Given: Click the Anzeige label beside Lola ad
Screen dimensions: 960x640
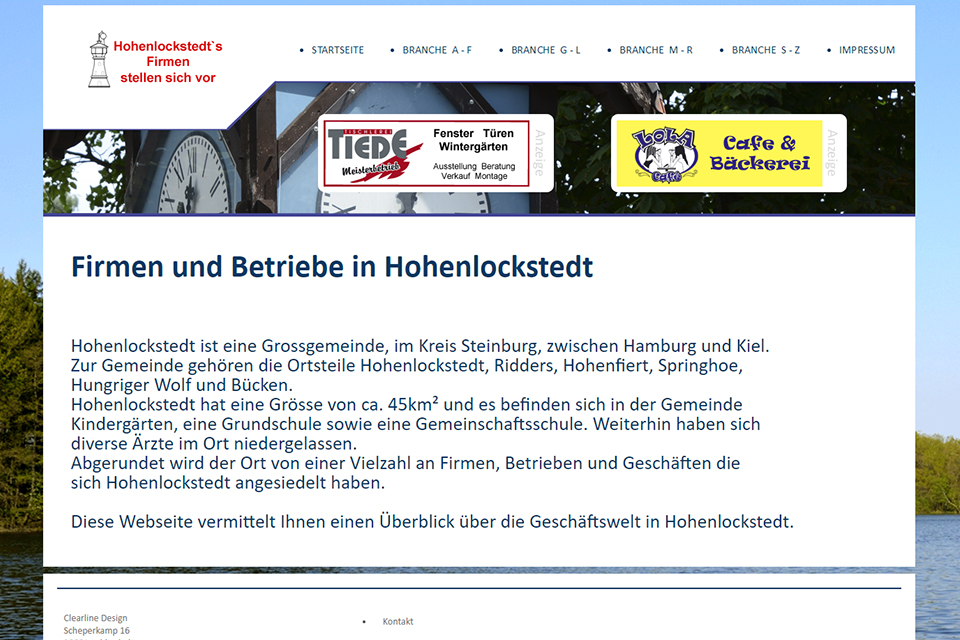Looking at the screenshot, I should tap(831, 153).
